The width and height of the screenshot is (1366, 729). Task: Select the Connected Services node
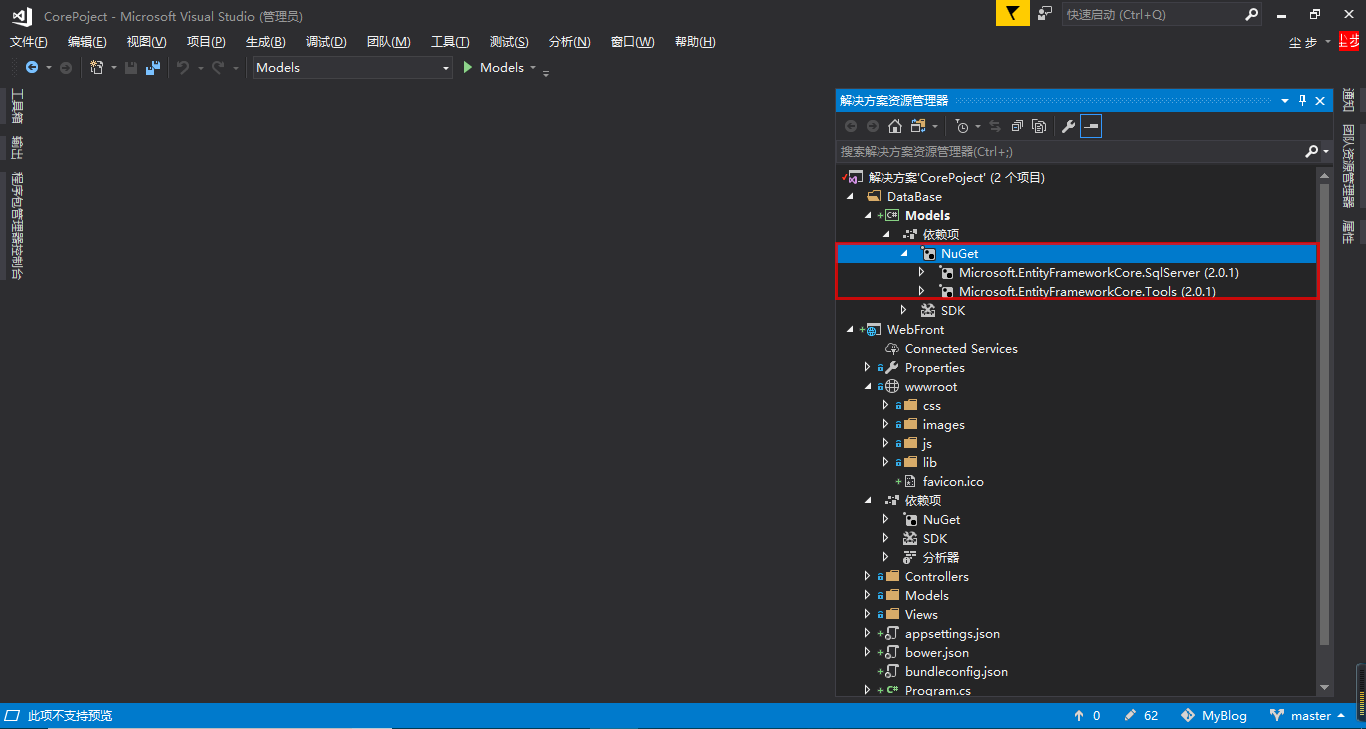click(961, 349)
